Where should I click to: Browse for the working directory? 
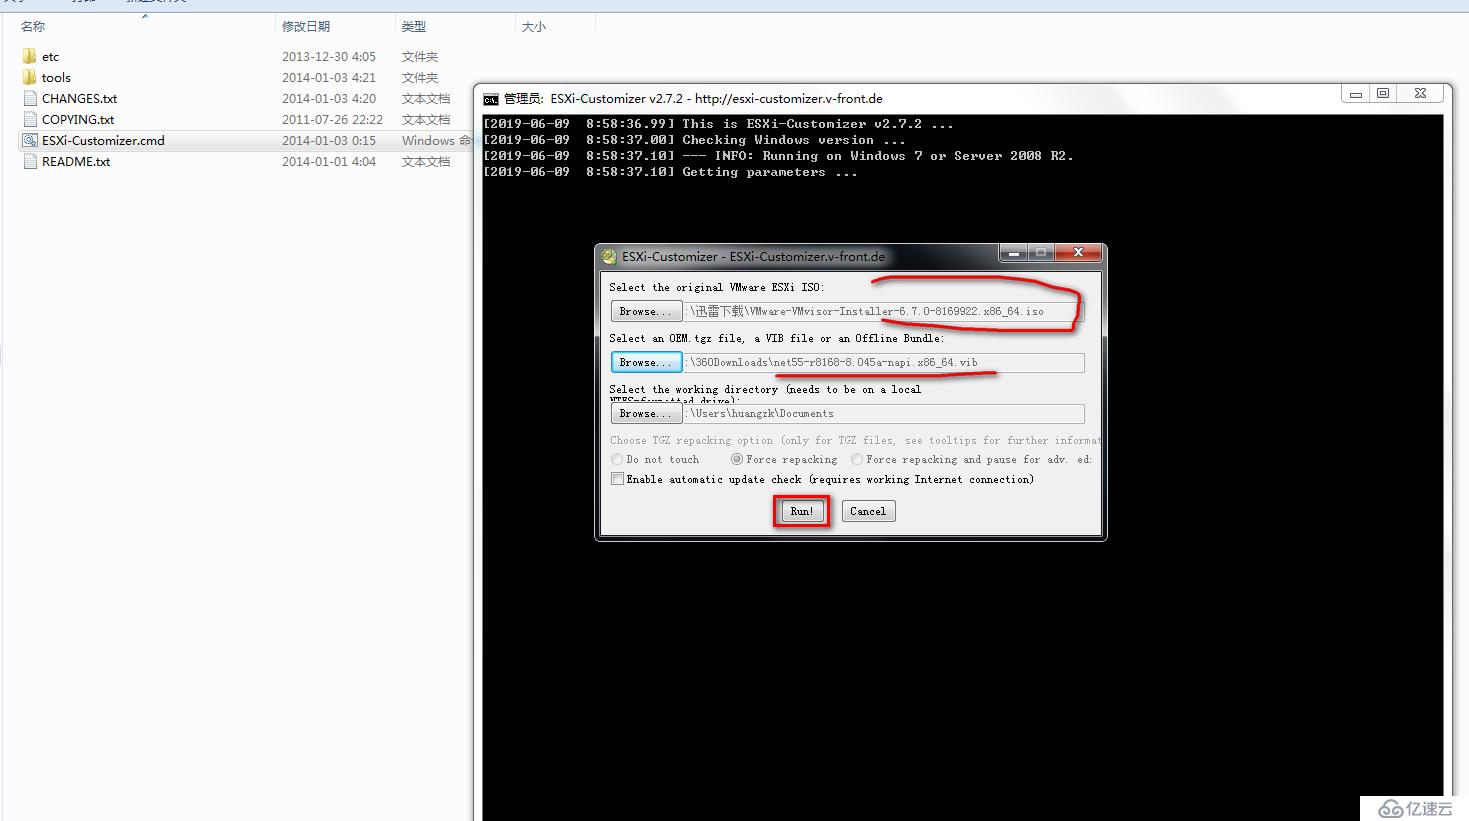[x=646, y=413]
